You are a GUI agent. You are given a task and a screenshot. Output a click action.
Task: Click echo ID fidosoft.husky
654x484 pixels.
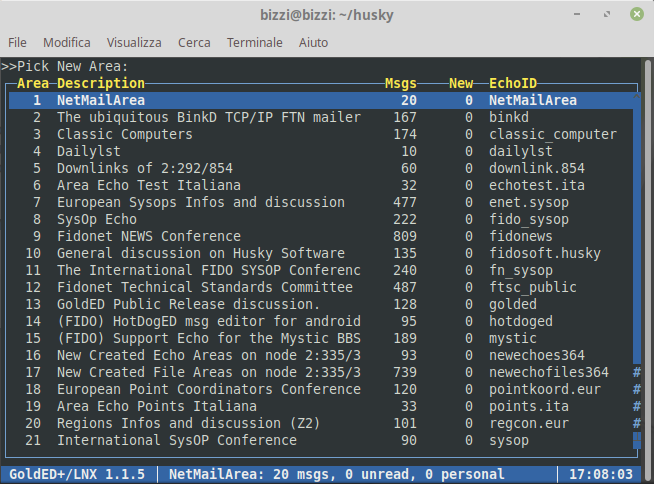pos(545,253)
